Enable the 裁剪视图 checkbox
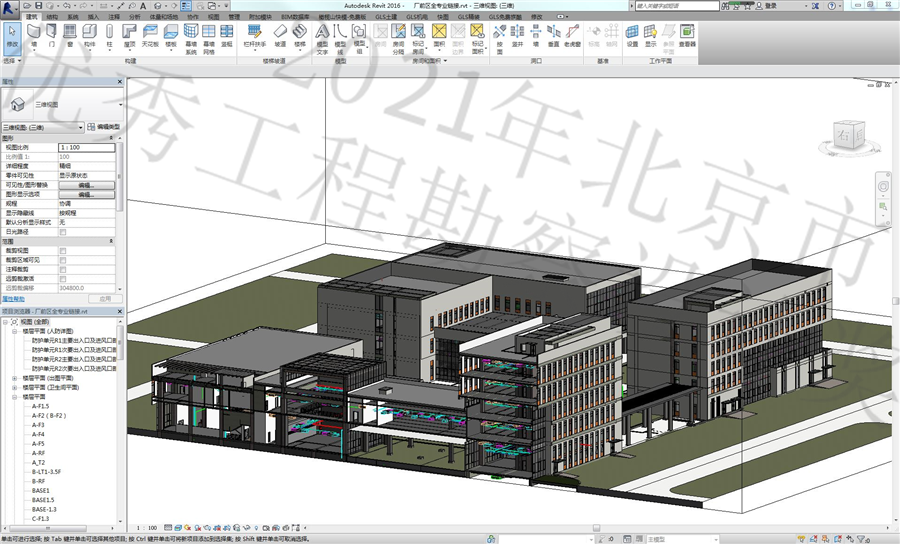The width and height of the screenshot is (900, 544). (63, 251)
